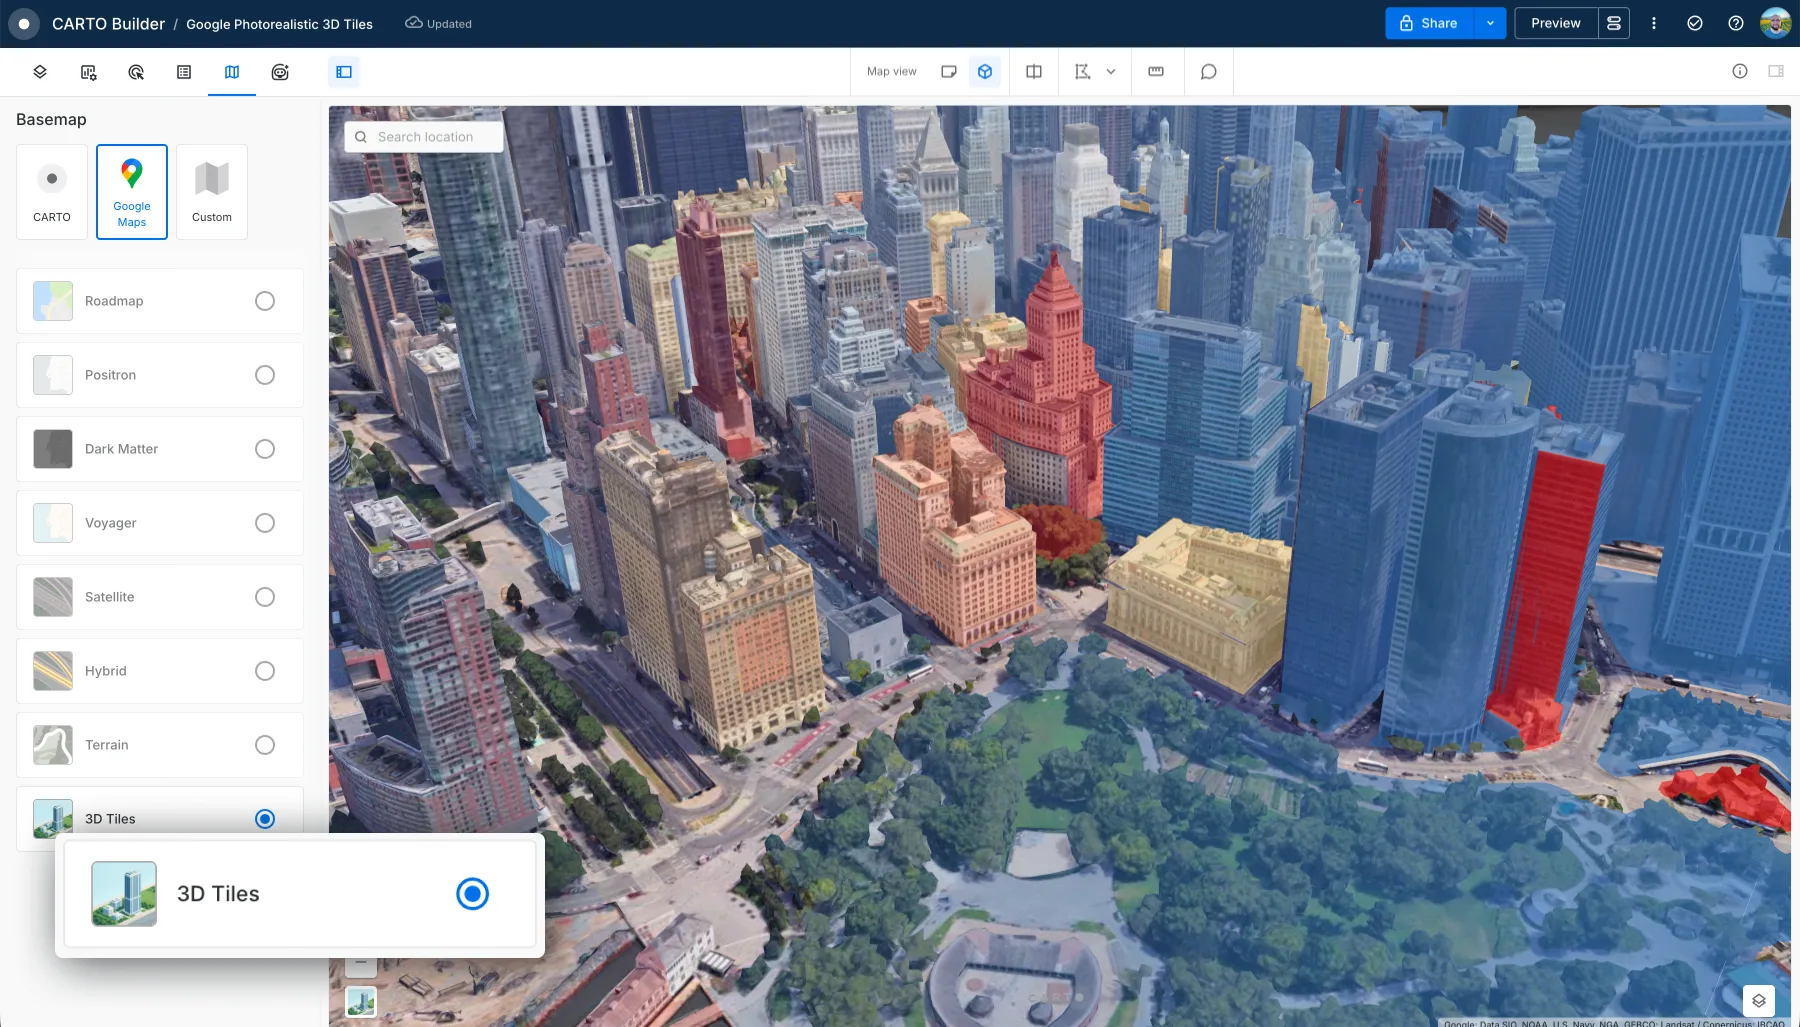Choose the Positron basemap radio
Screen dimensions: 1800x1027
click(x=265, y=375)
